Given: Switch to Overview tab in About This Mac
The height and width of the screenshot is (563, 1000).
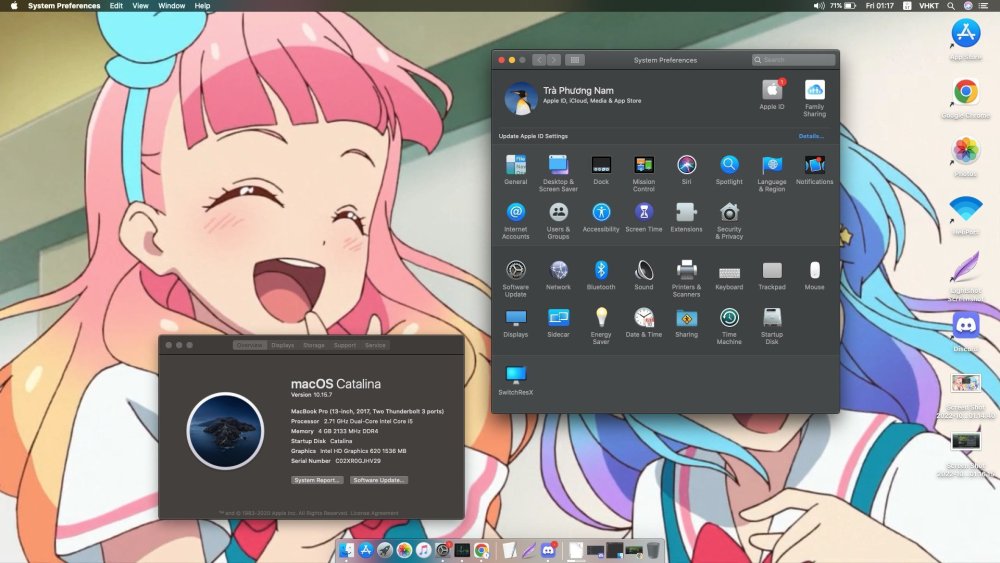Looking at the screenshot, I should click(249, 345).
